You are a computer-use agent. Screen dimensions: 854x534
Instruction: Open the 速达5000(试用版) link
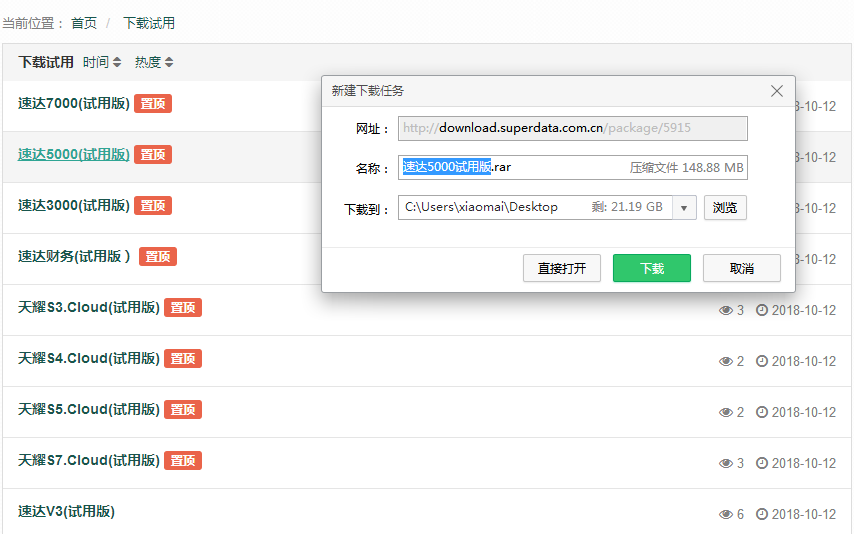click(74, 154)
